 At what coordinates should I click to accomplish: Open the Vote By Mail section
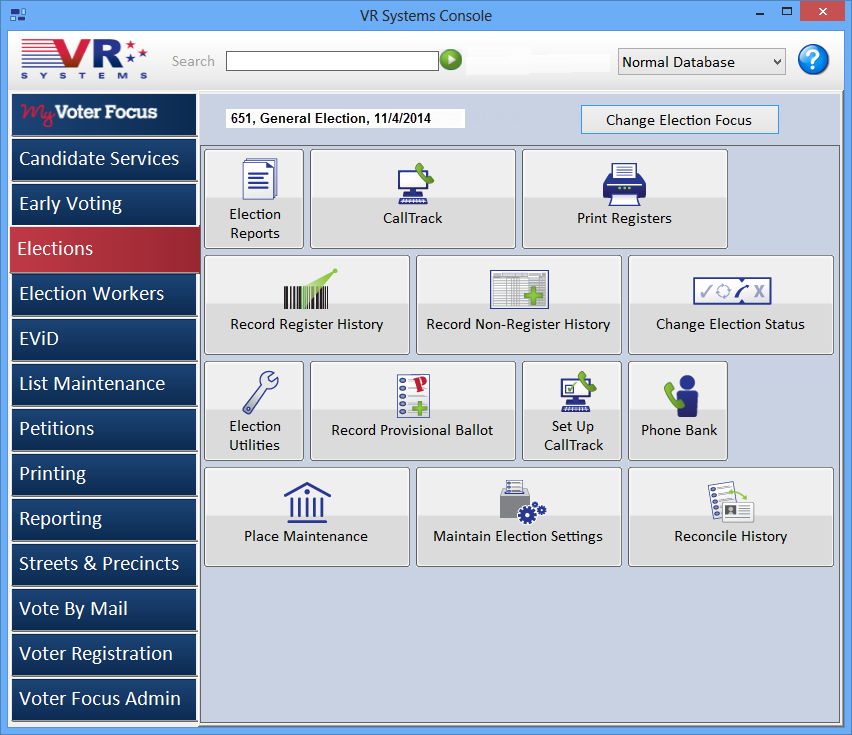(104, 610)
